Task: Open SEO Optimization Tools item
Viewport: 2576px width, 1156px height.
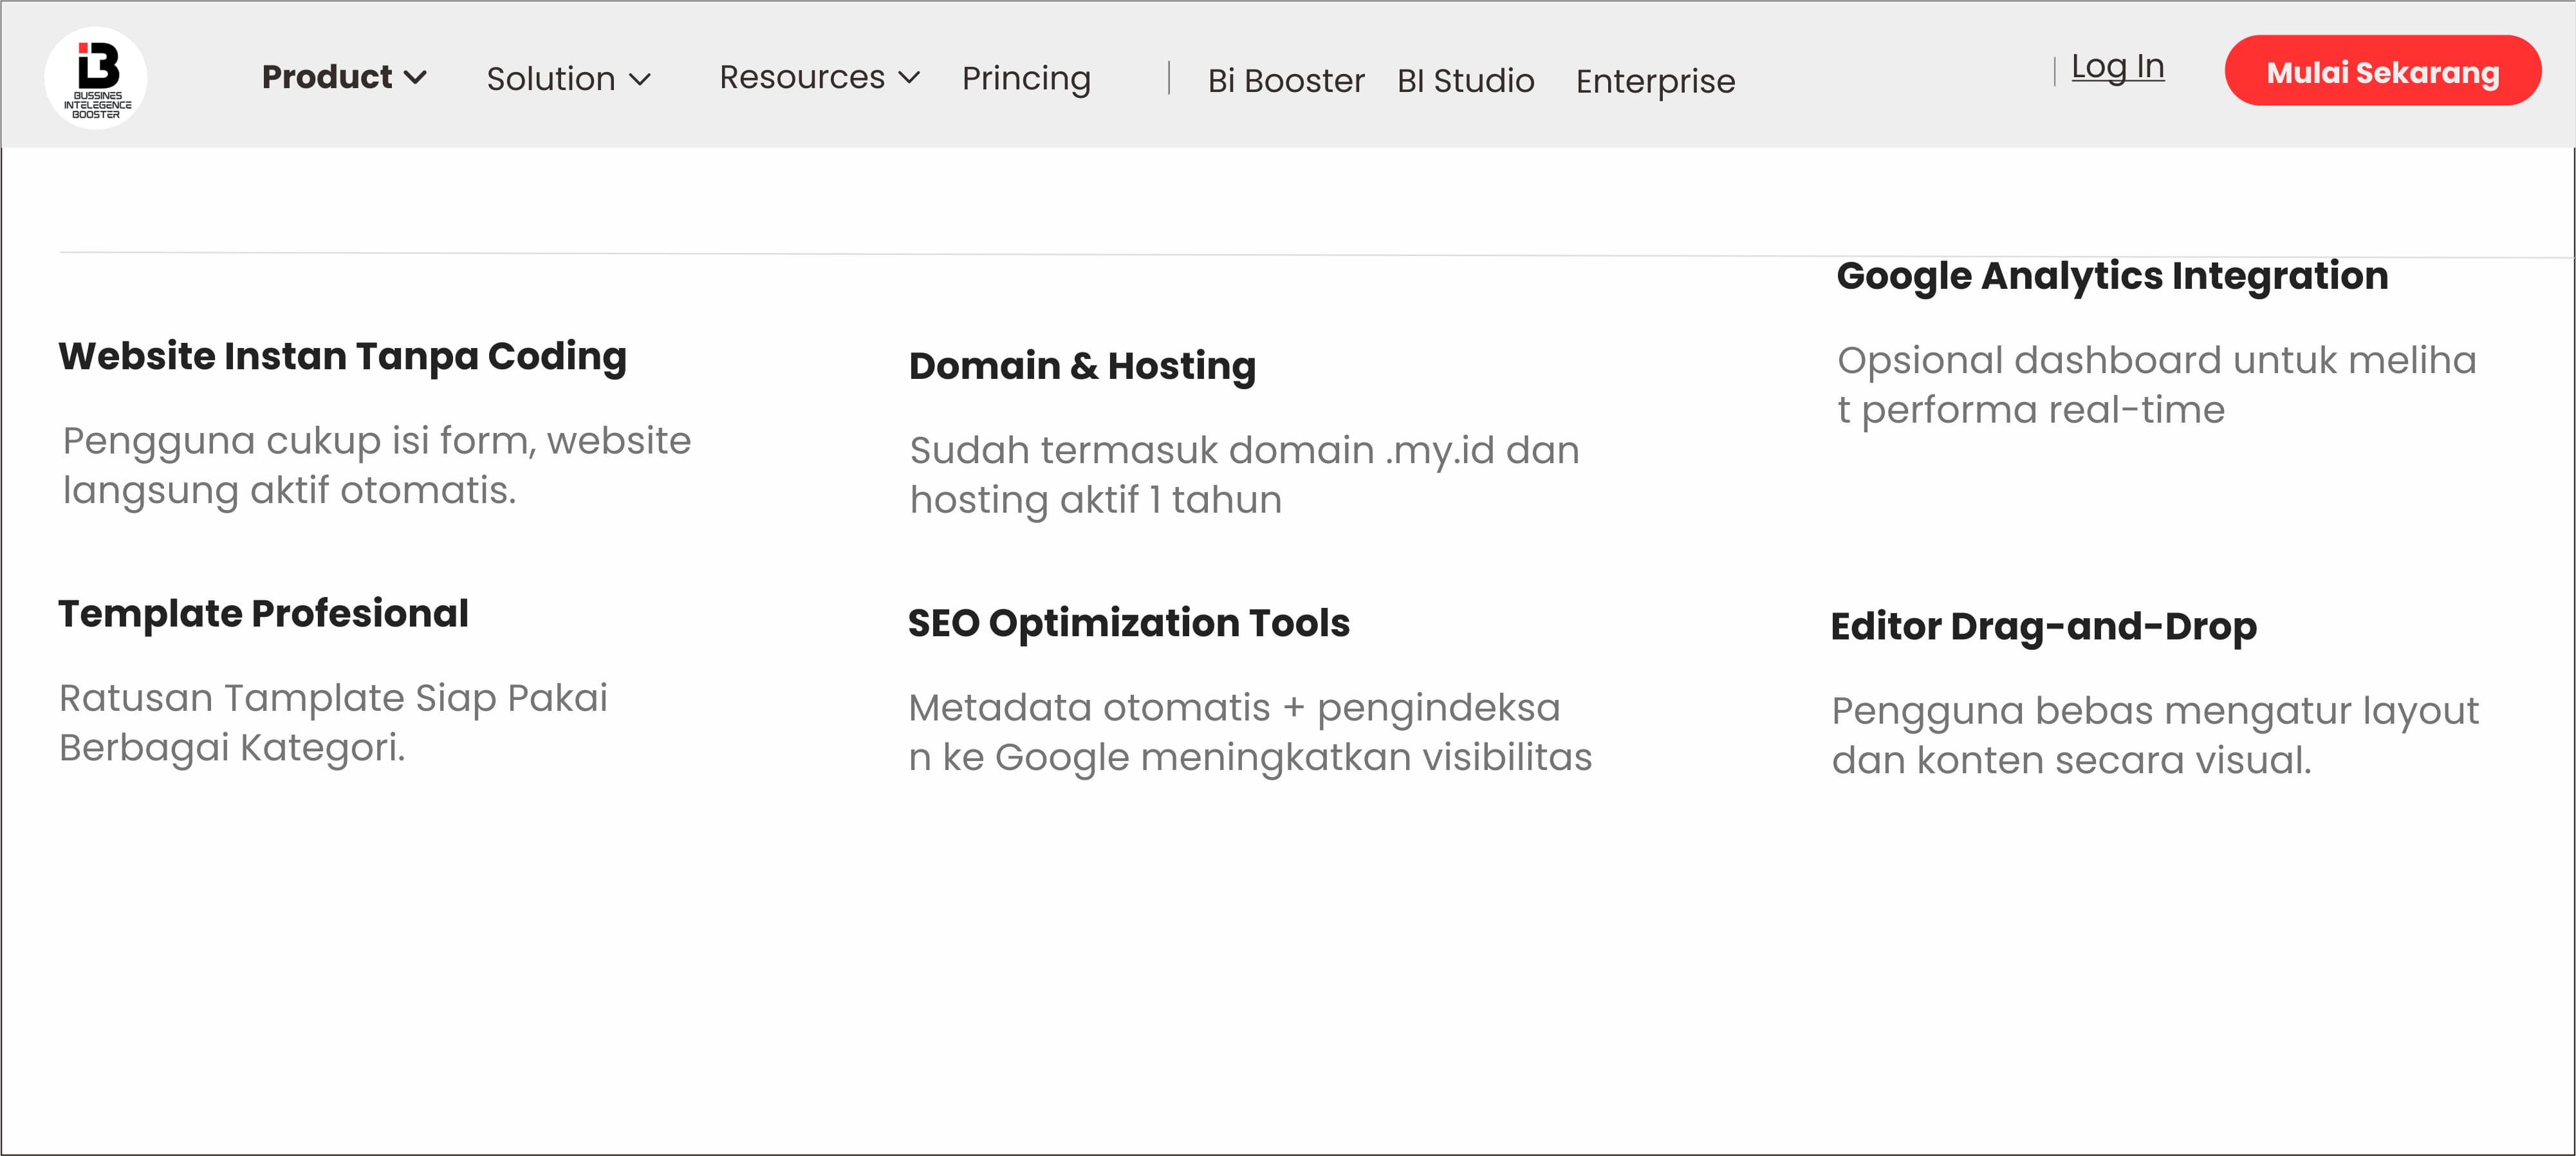Action: click(x=1128, y=623)
